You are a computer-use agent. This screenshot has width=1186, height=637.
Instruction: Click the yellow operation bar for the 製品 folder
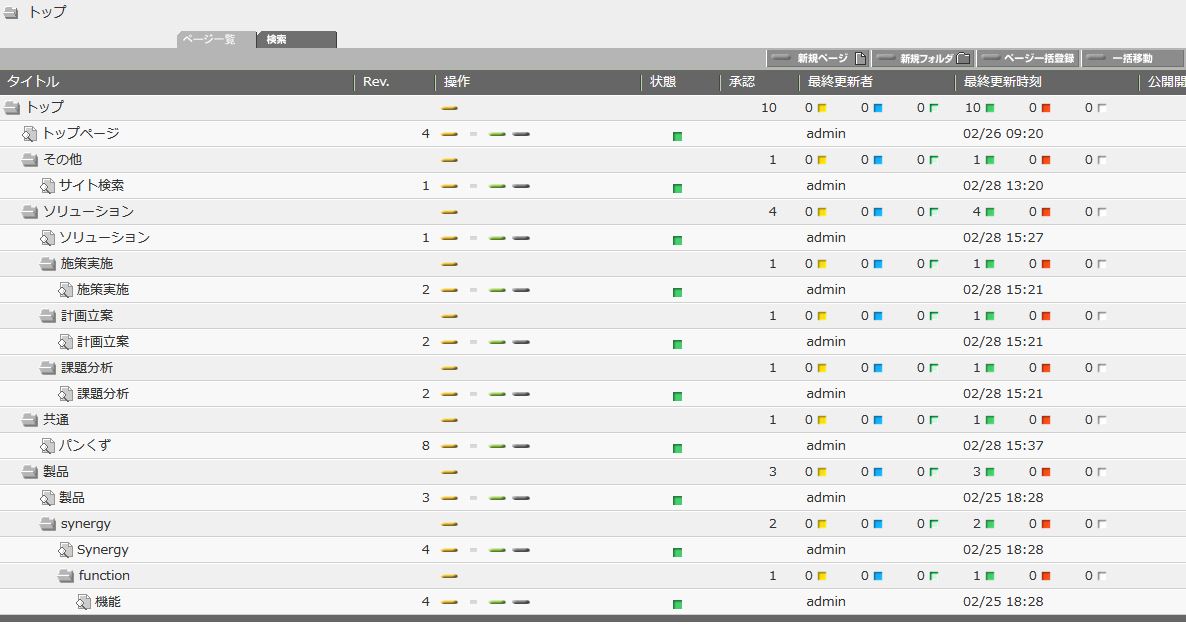click(x=450, y=472)
